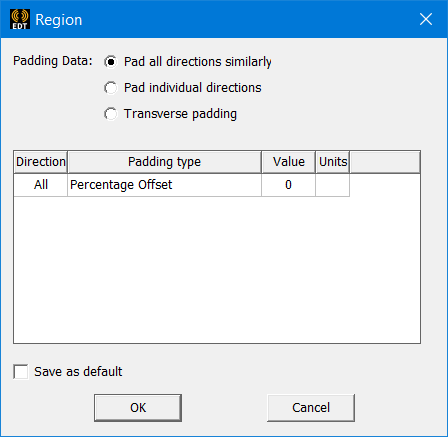Click the blank column header after Units

click(x=385, y=162)
